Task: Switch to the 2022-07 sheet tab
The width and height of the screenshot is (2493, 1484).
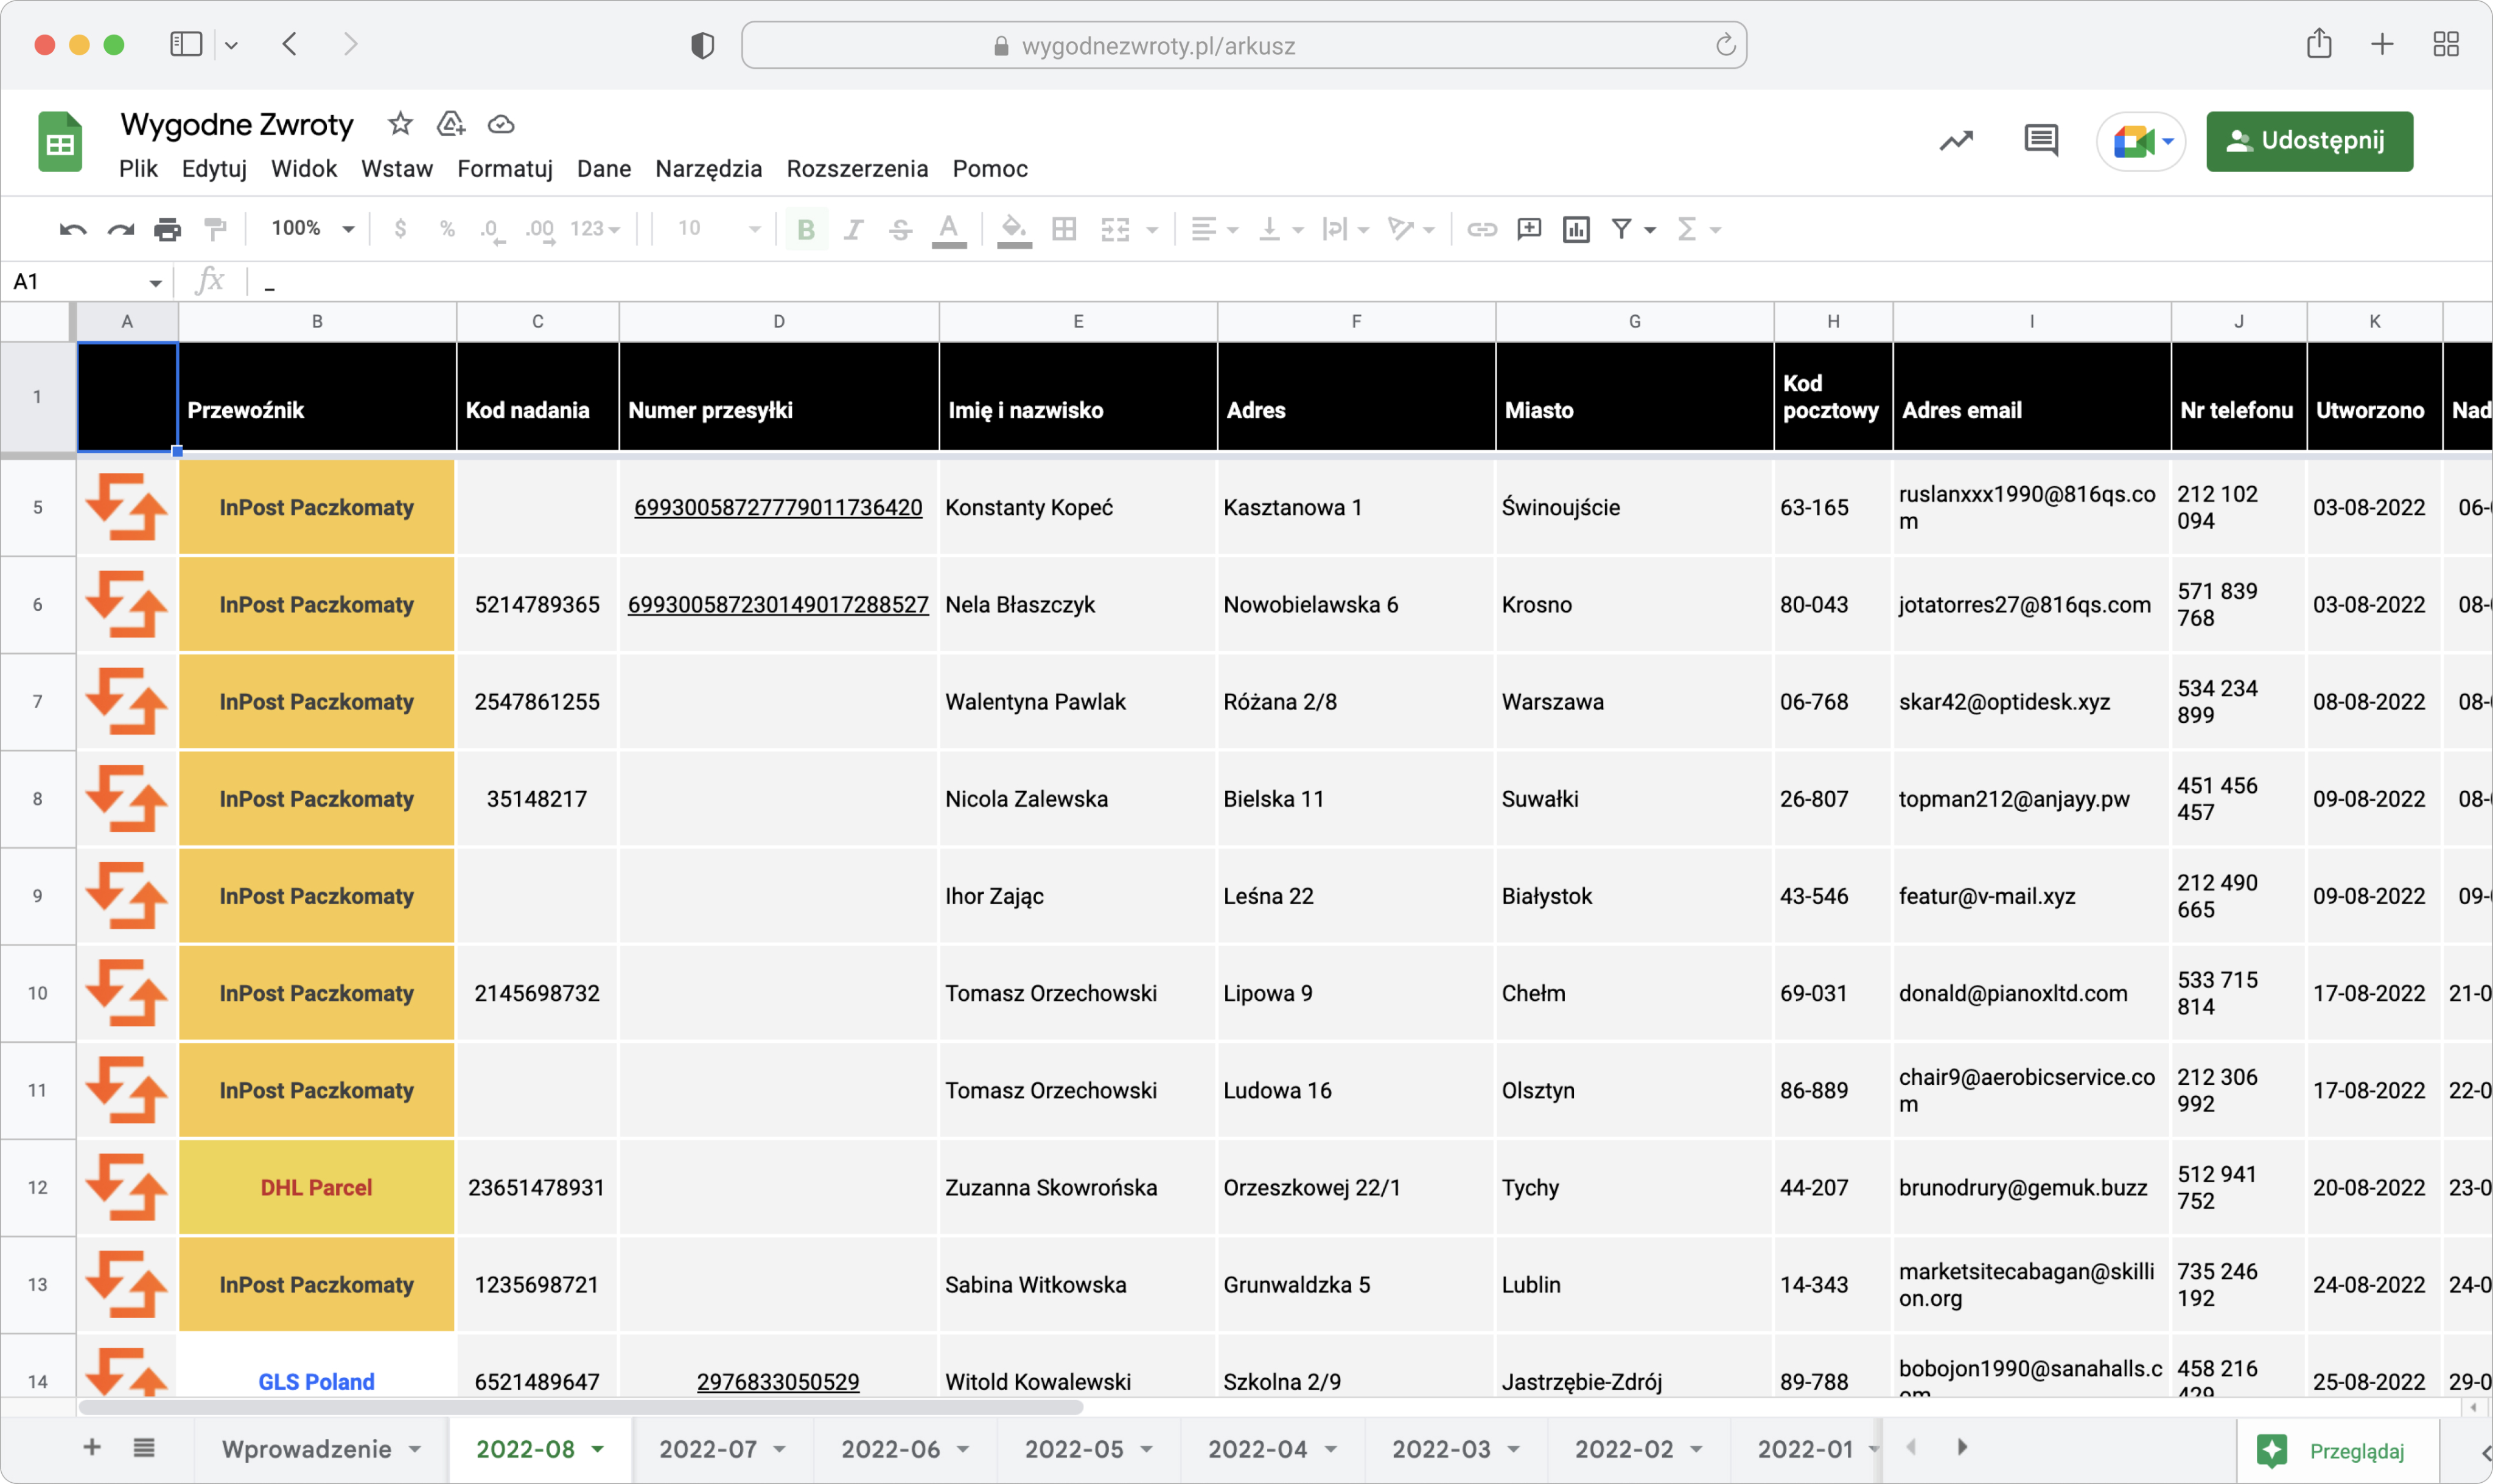Action: (707, 1449)
